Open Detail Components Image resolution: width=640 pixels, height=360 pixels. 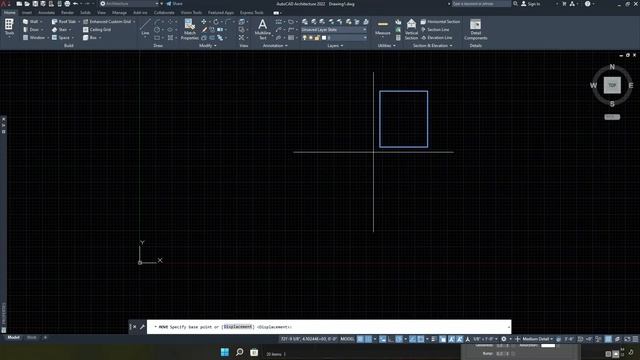pos(476,29)
